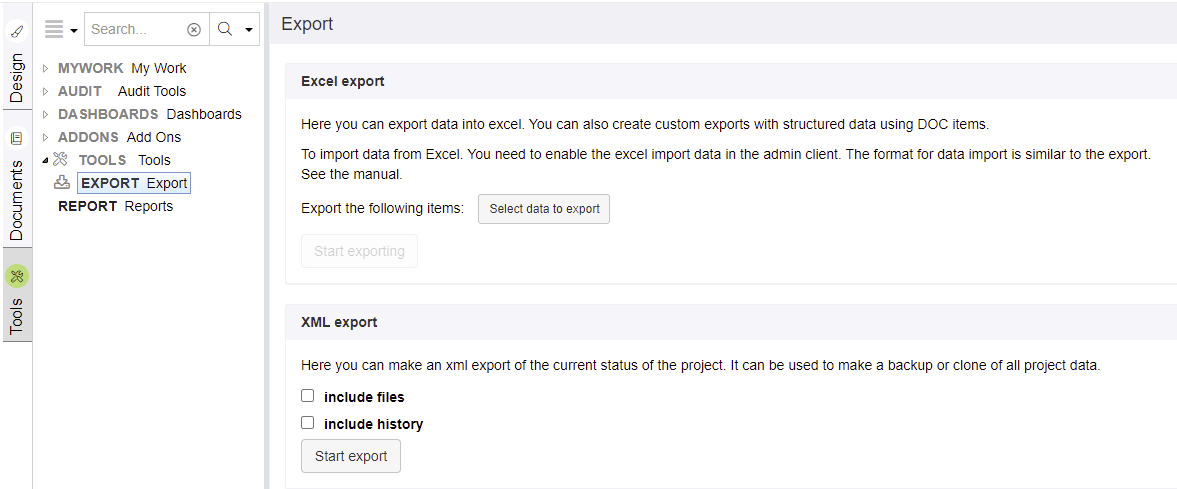Screen dimensions: 1177x489
Task: Collapse the TOOLS tree node
Action: click(x=46, y=160)
